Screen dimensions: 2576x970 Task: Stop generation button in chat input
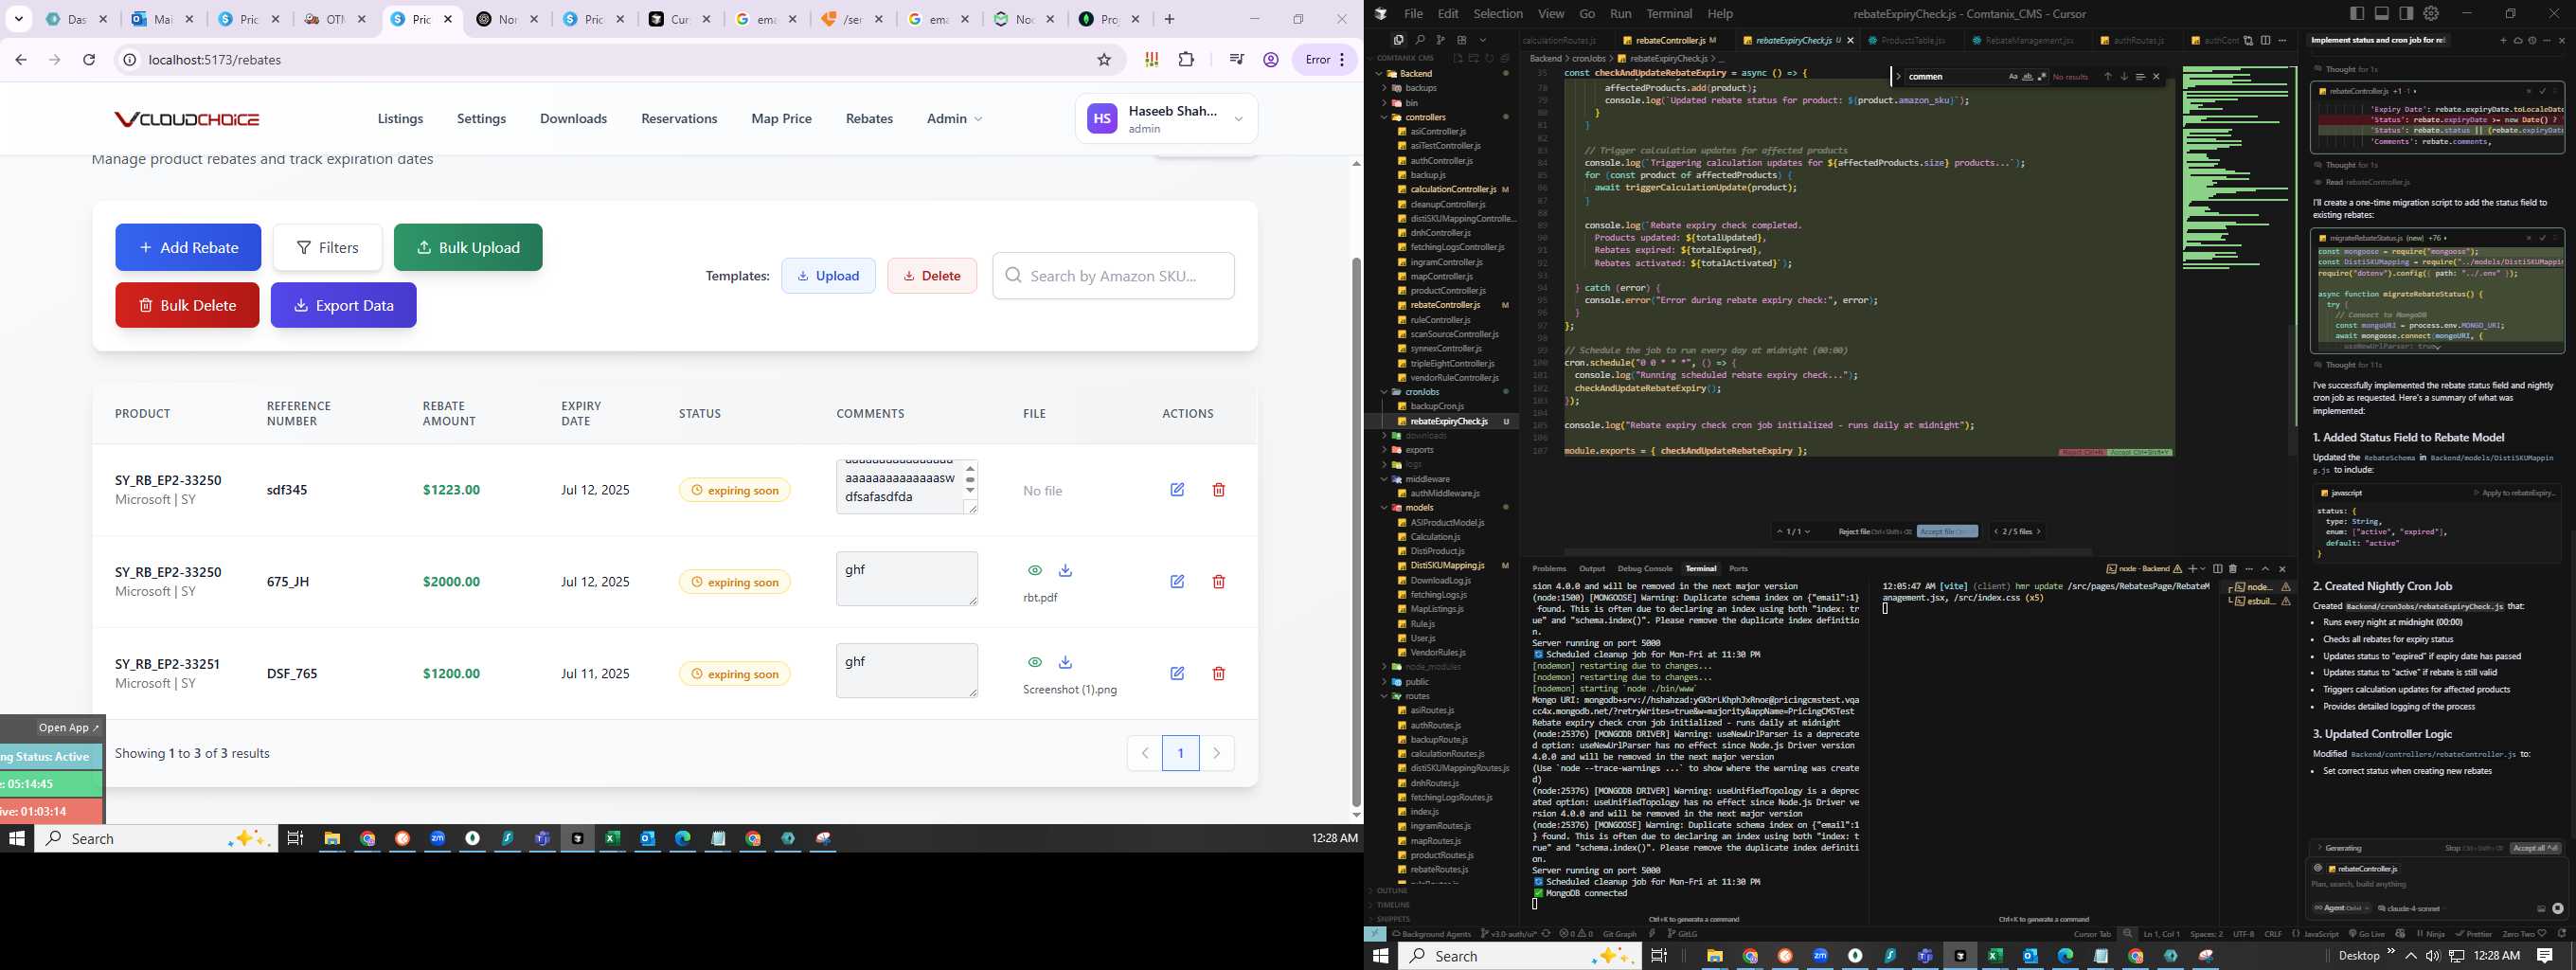(2558, 908)
